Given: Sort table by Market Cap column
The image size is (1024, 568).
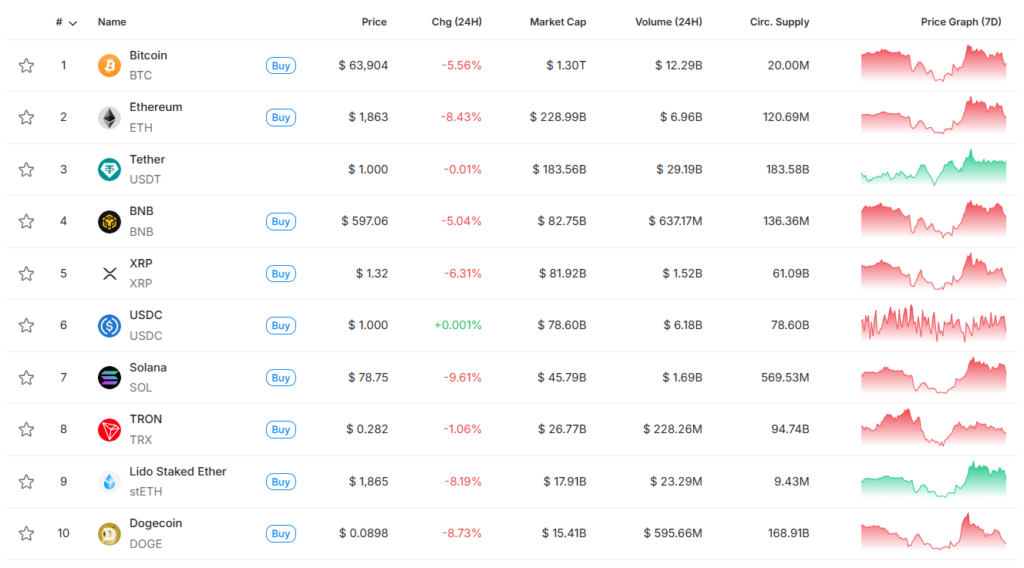Looking at the screenshot, I should click(558, 22).
